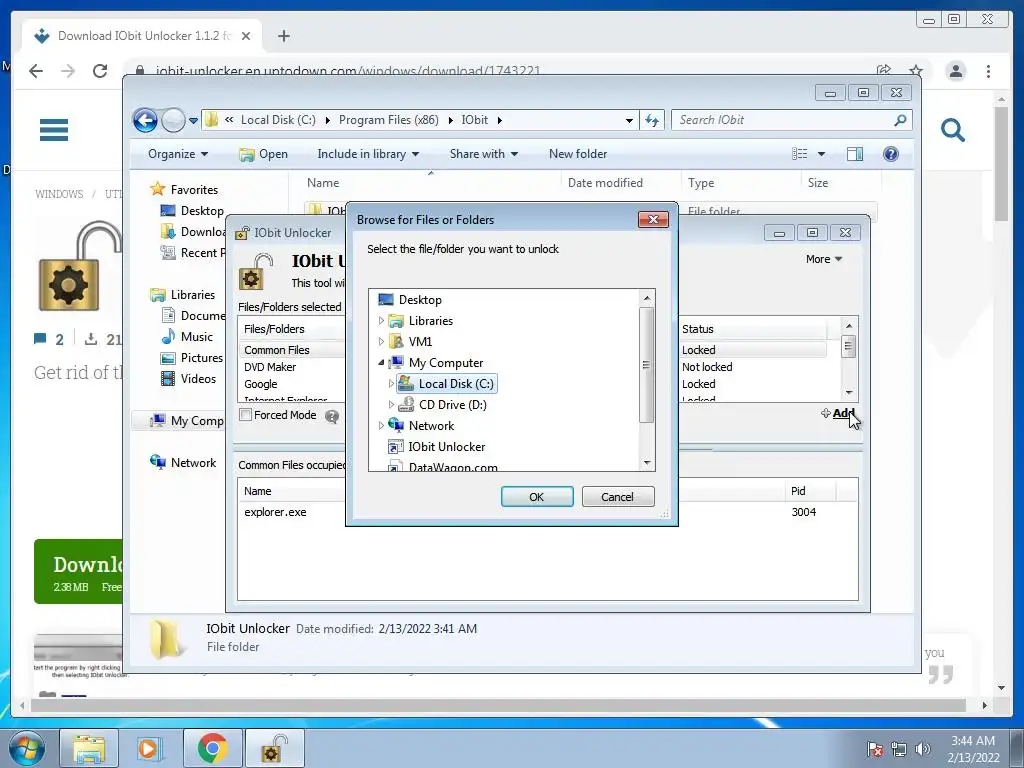Expand CD Drive (D:) in browse tree
The width and height of the screenshot is (1024, 768).
tap(391, 404)
